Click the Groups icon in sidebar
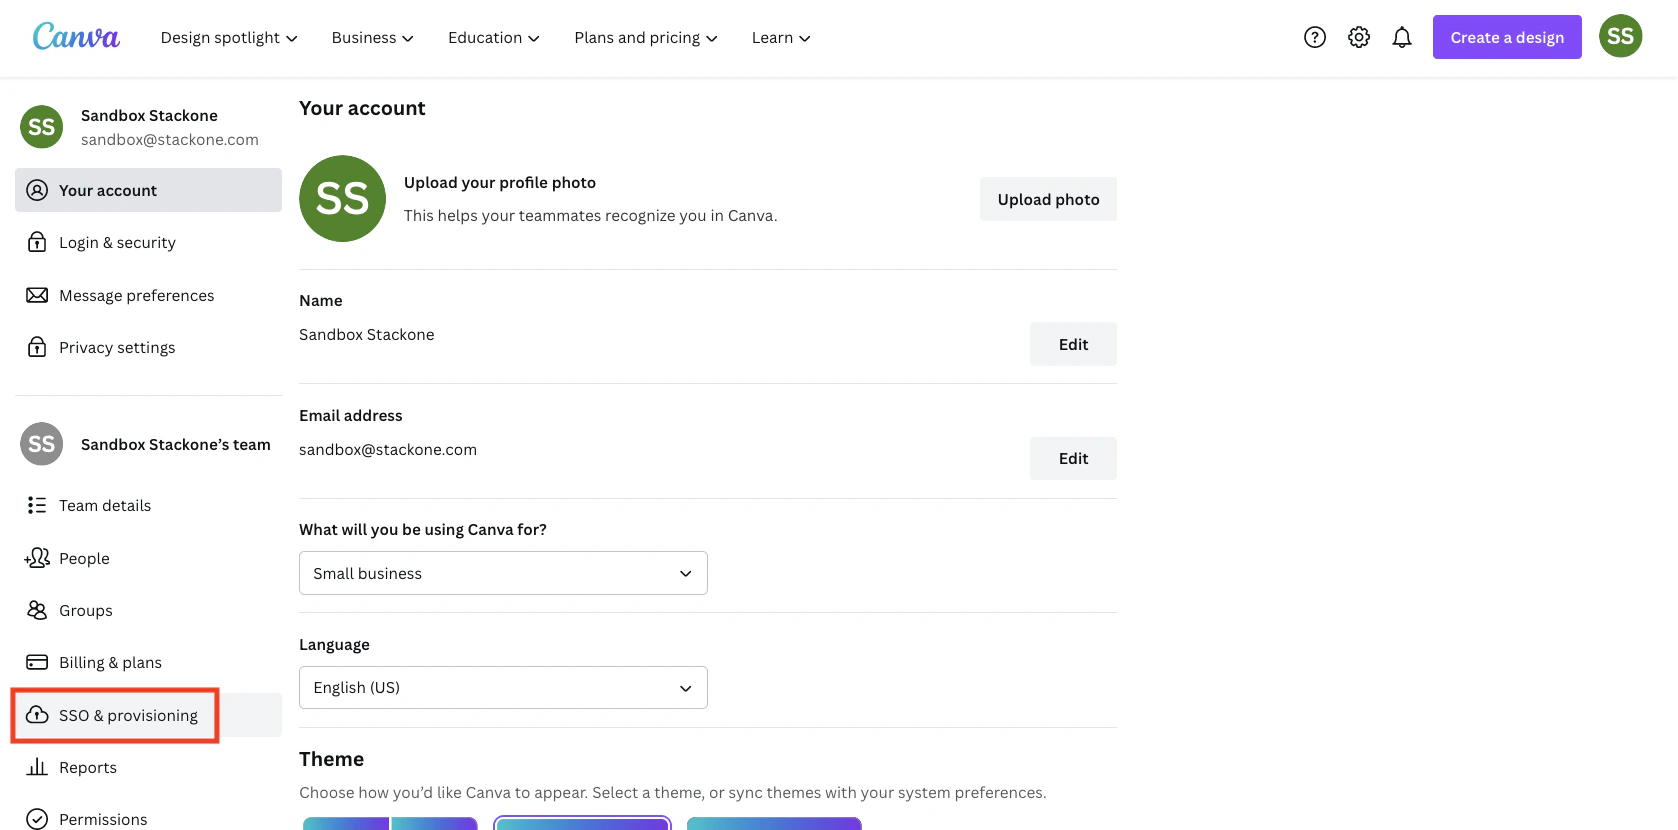This screenshot has width=1678, height=830. [37, 610]
